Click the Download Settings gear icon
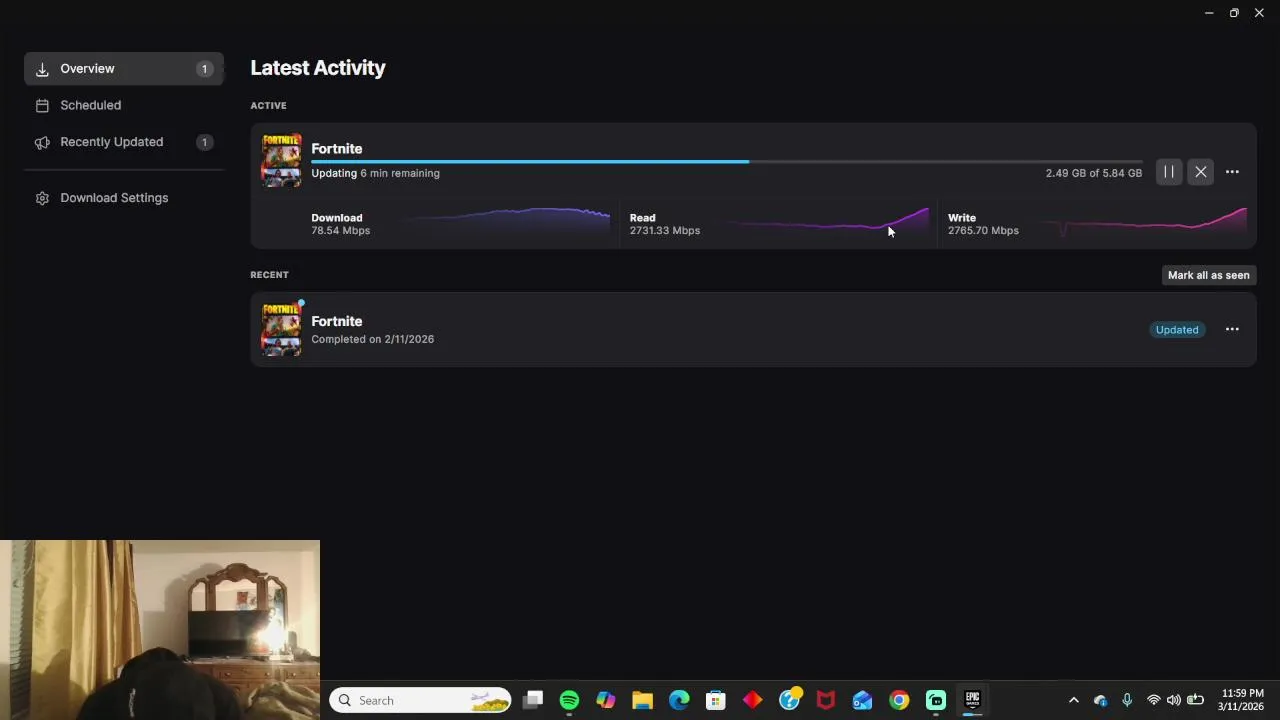 point(42,198)
